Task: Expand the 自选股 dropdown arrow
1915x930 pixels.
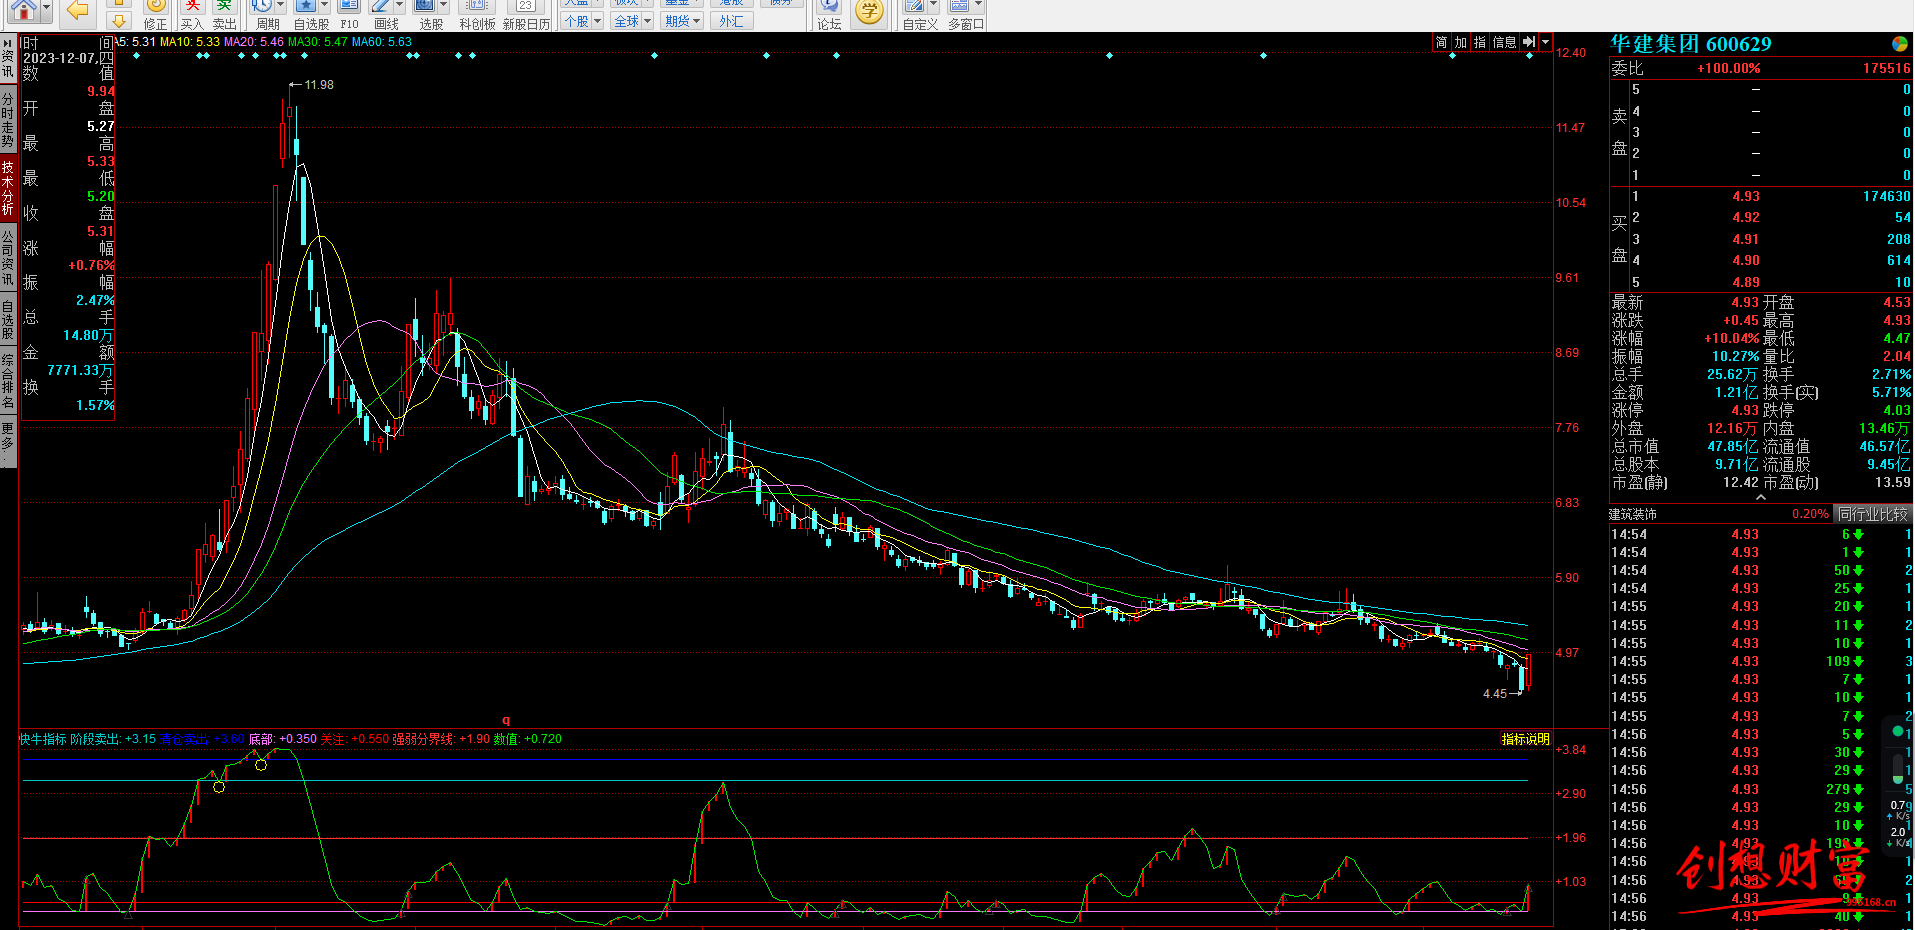Action: pos(324,6)
